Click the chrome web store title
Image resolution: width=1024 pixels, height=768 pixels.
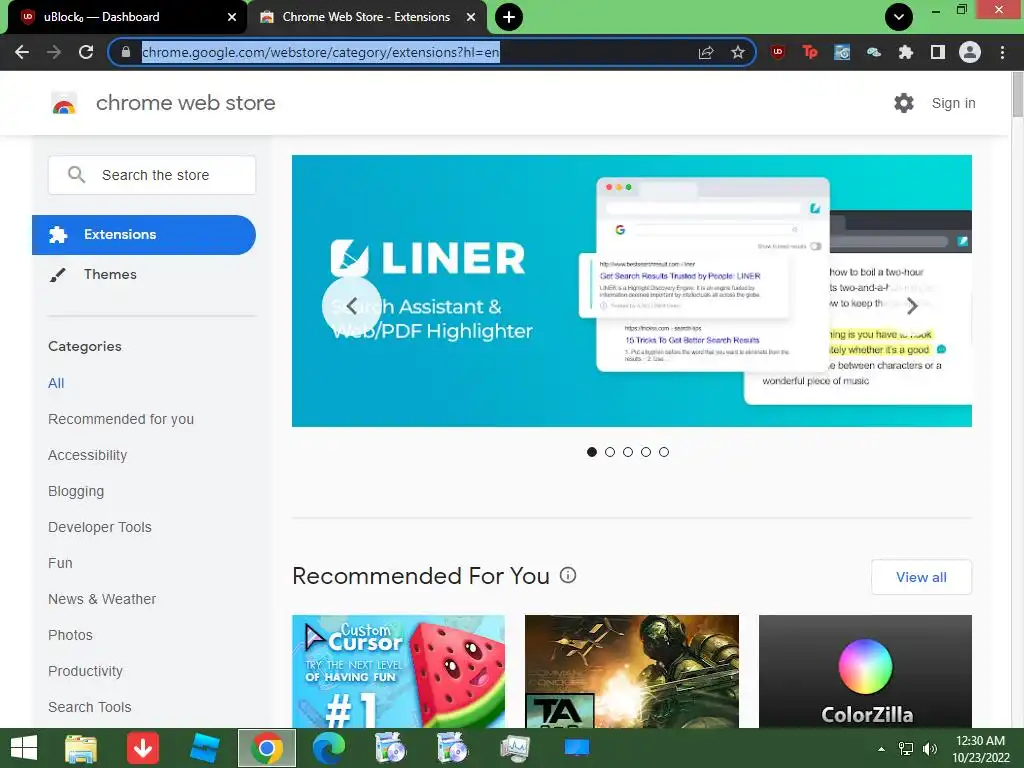[185, 103]
